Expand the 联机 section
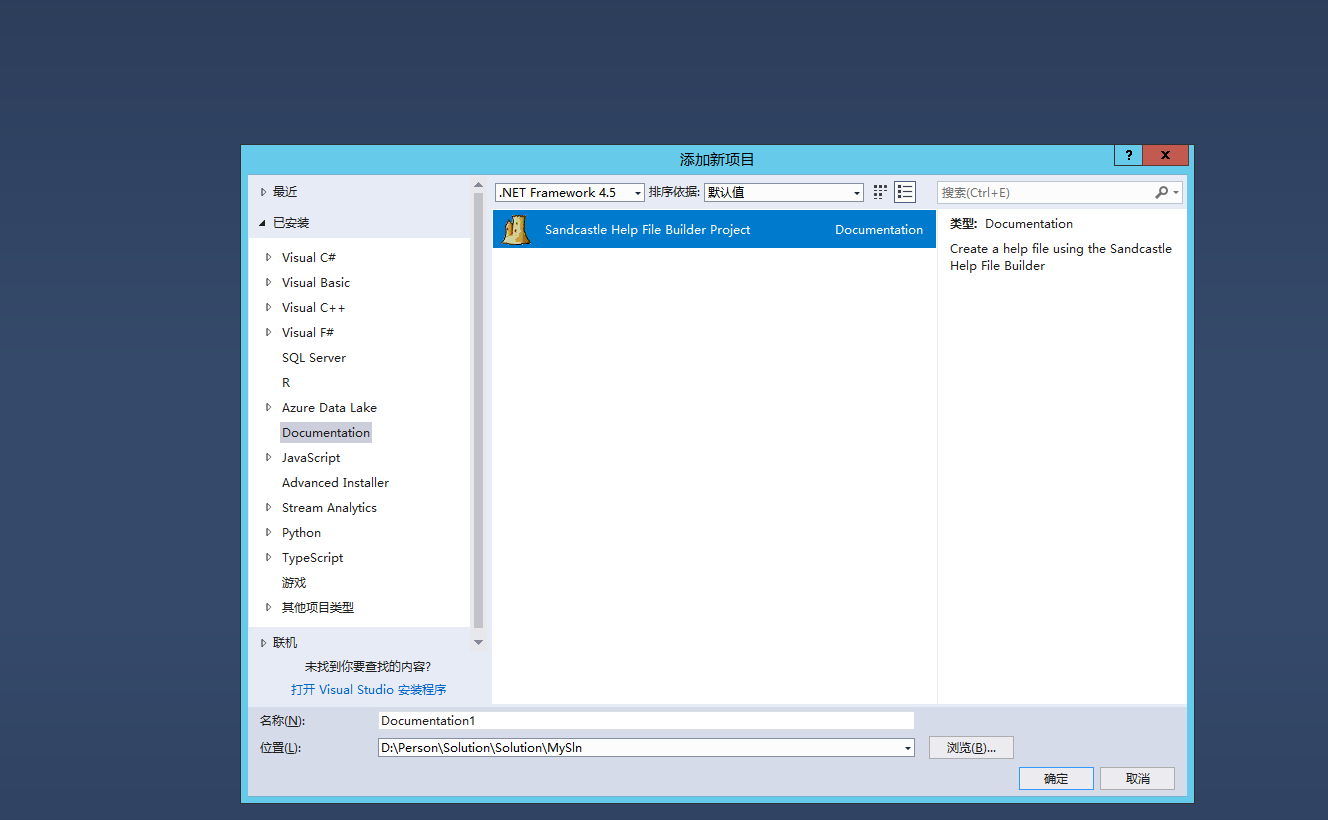This screenshot has width=1328, height=820. [x=263, y=643]
